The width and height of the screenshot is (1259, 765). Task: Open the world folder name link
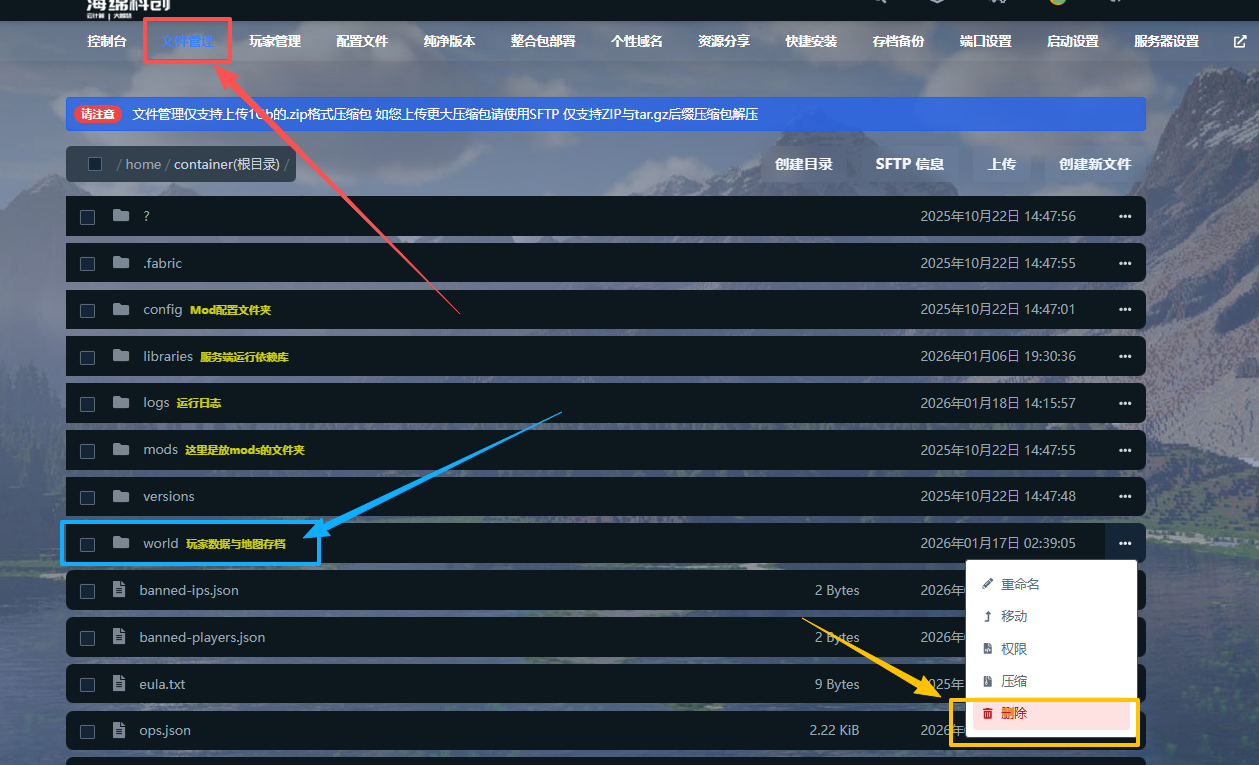pyautogui.click(x=160, y=543)
